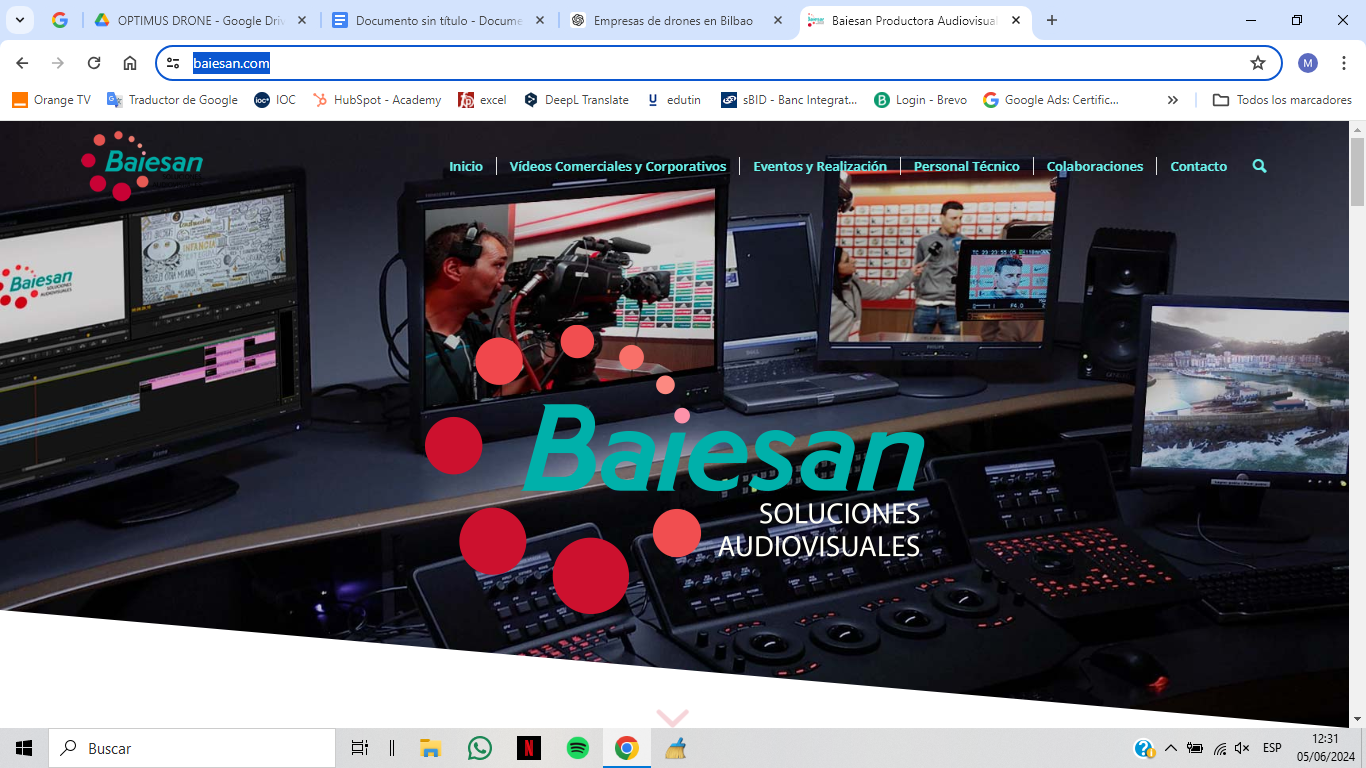Close the Documento sin título tab
The width and height of the screenshot is (1366, 768).
[540, 20]
